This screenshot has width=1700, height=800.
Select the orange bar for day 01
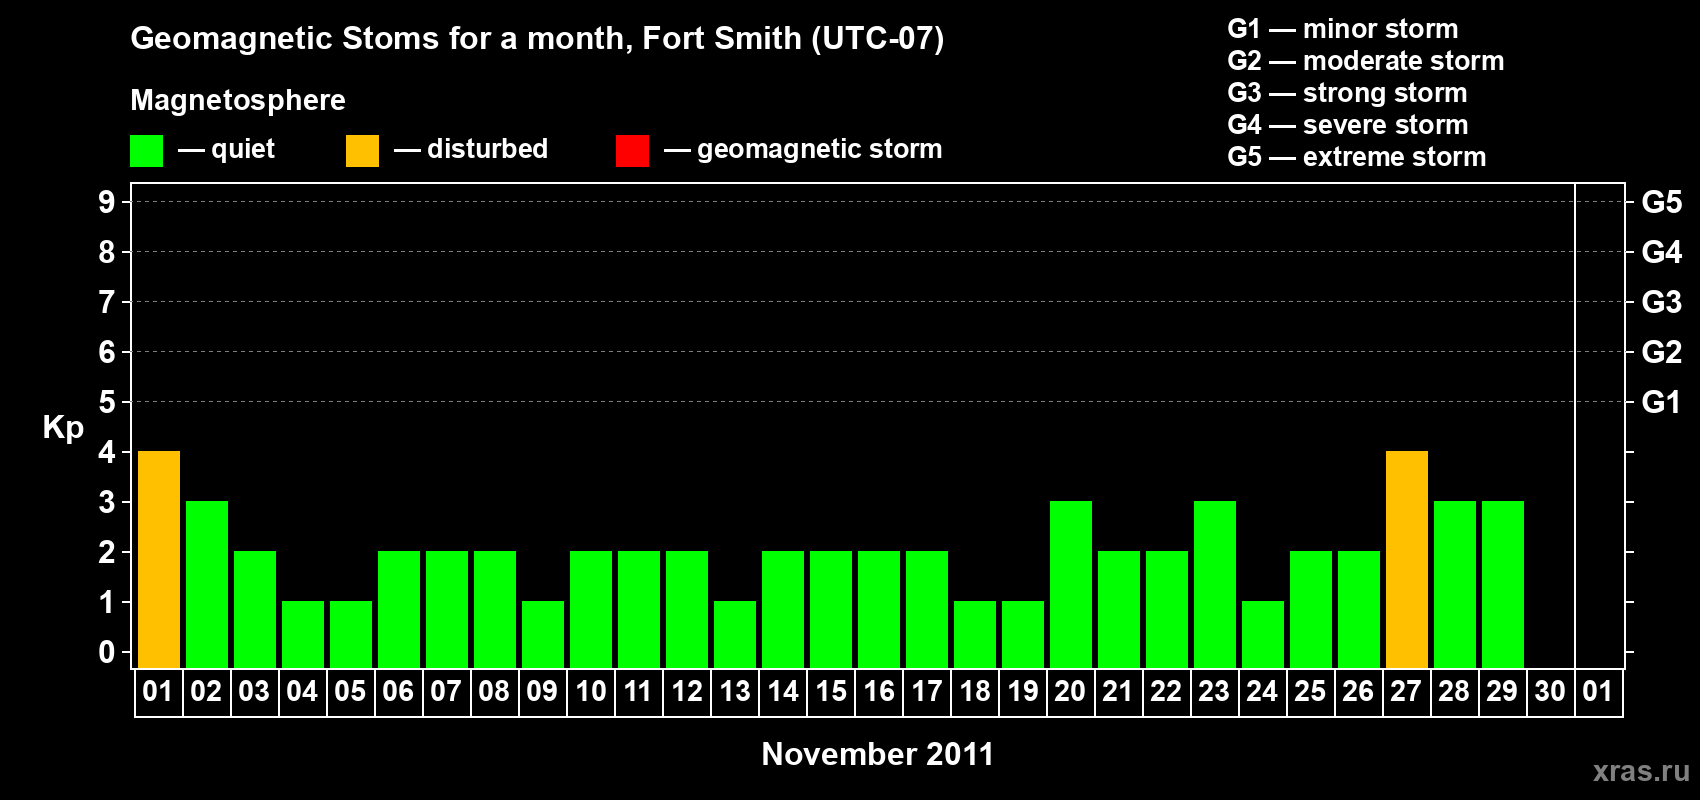coord(159,560)
